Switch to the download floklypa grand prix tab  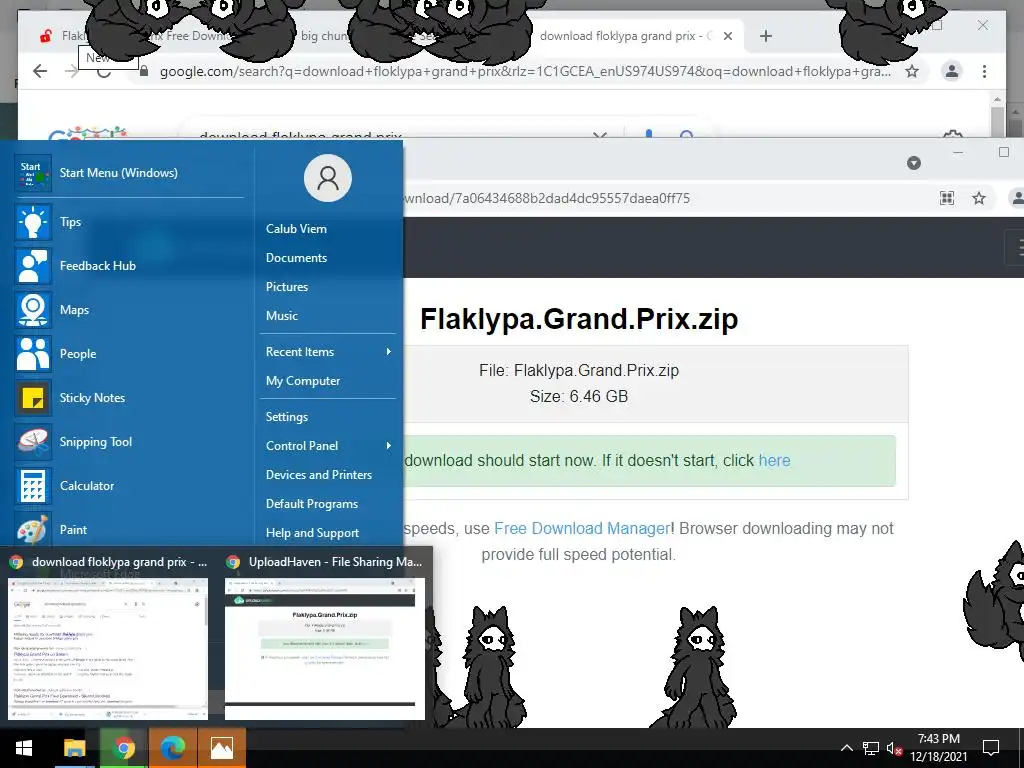click(627, 36)
